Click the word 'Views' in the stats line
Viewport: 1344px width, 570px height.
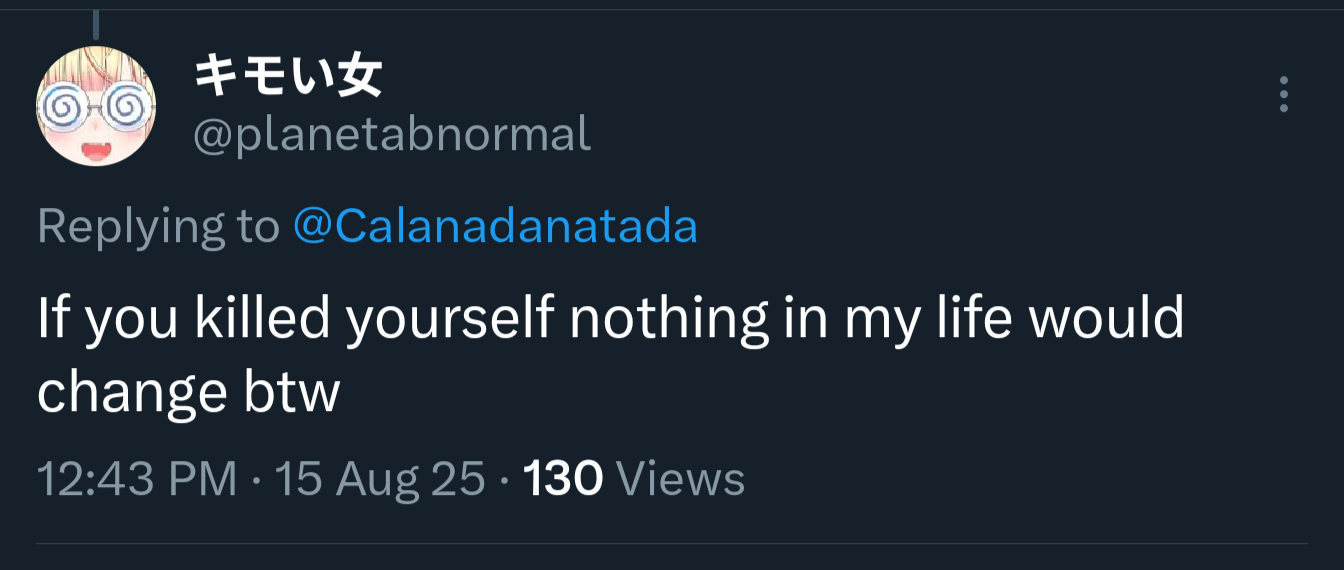681,479
